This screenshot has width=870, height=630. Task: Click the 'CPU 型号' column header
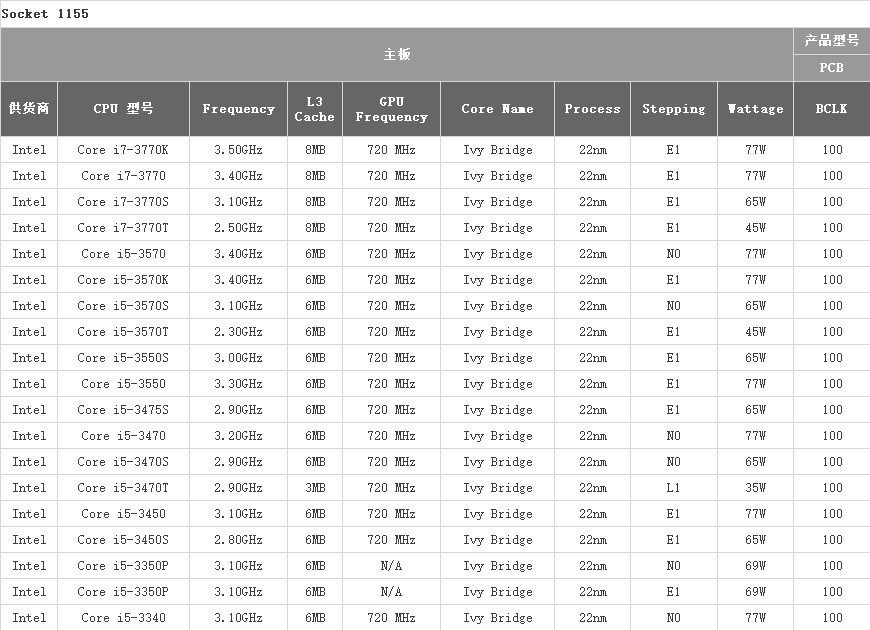[123, 109]
